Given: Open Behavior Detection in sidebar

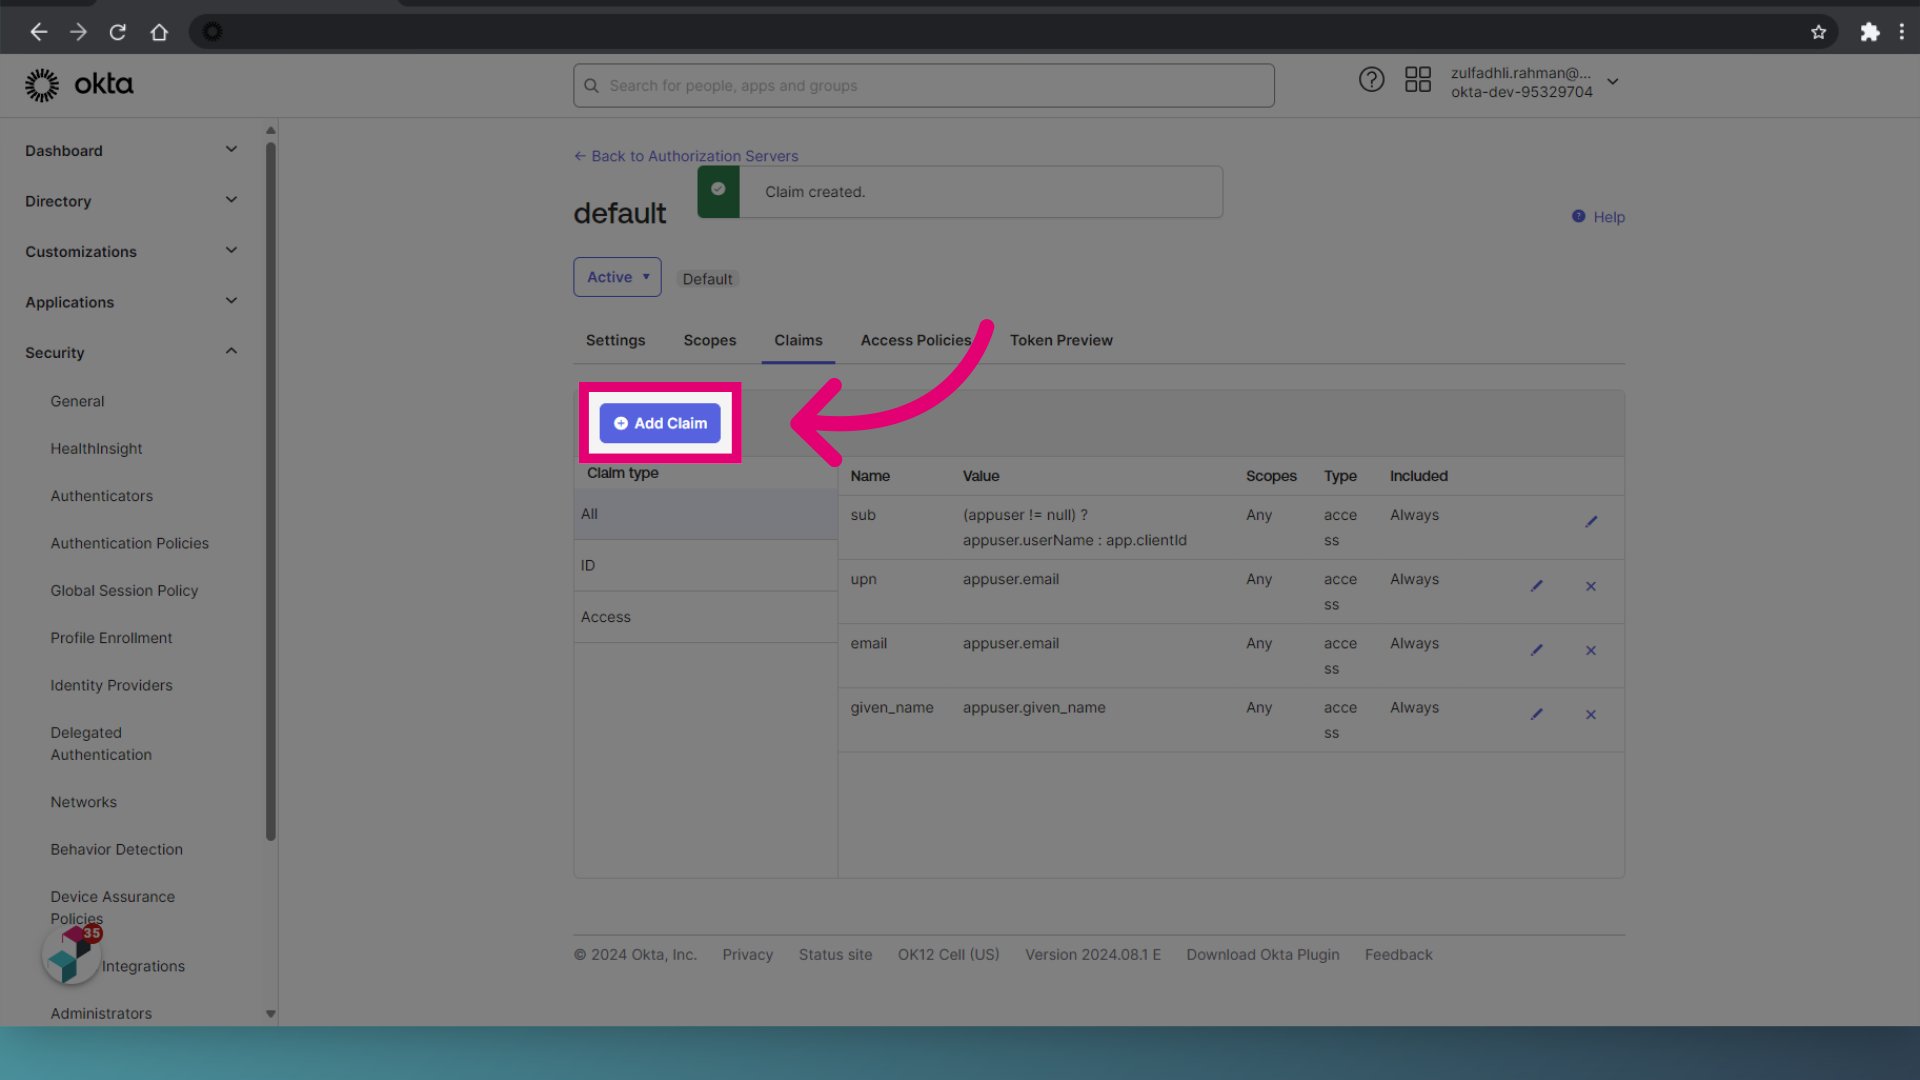Looking at the screenshot, I should (116, 849).
